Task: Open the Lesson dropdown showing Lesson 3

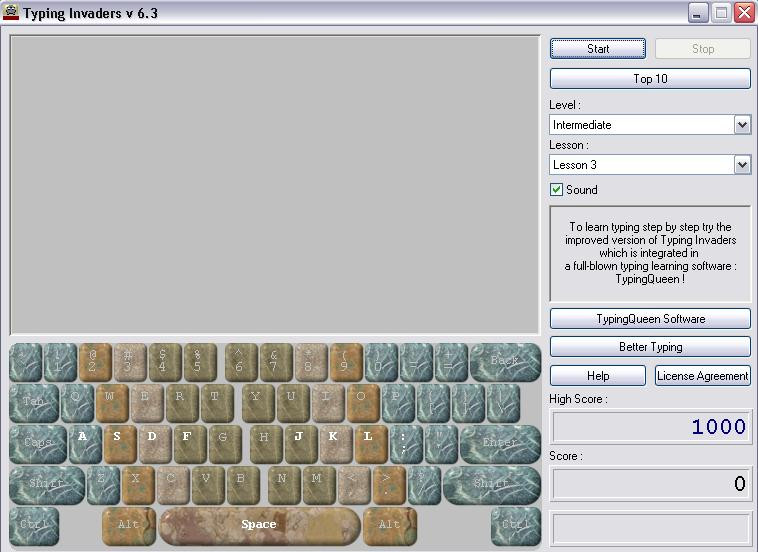Action: coord(743,165)
